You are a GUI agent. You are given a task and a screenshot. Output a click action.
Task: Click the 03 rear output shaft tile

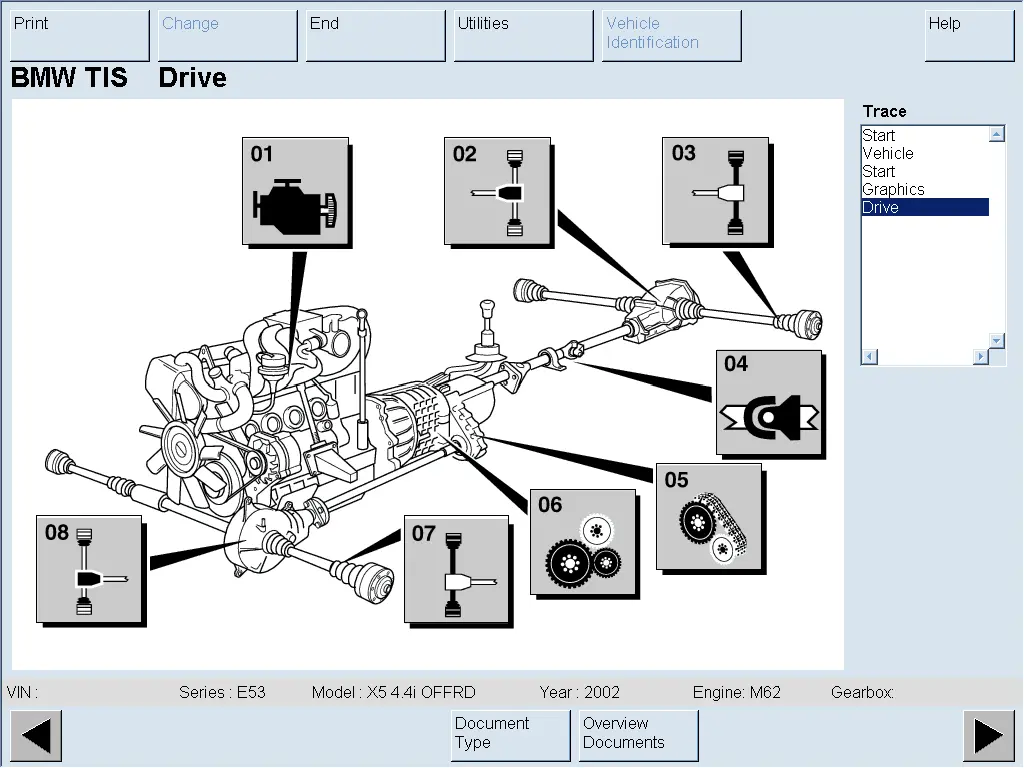coord(715,191)
